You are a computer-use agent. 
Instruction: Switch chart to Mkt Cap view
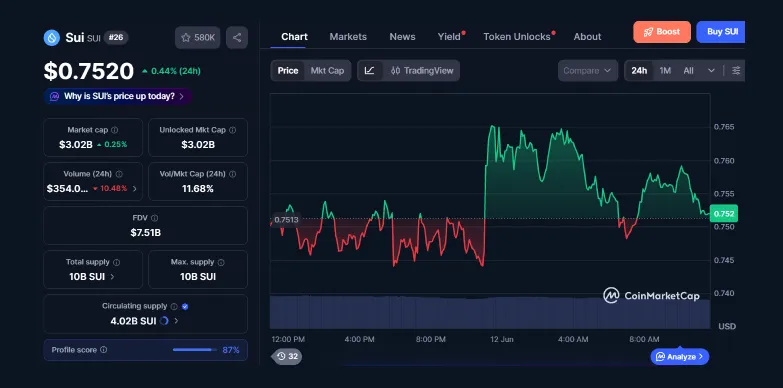pos(327,70)
